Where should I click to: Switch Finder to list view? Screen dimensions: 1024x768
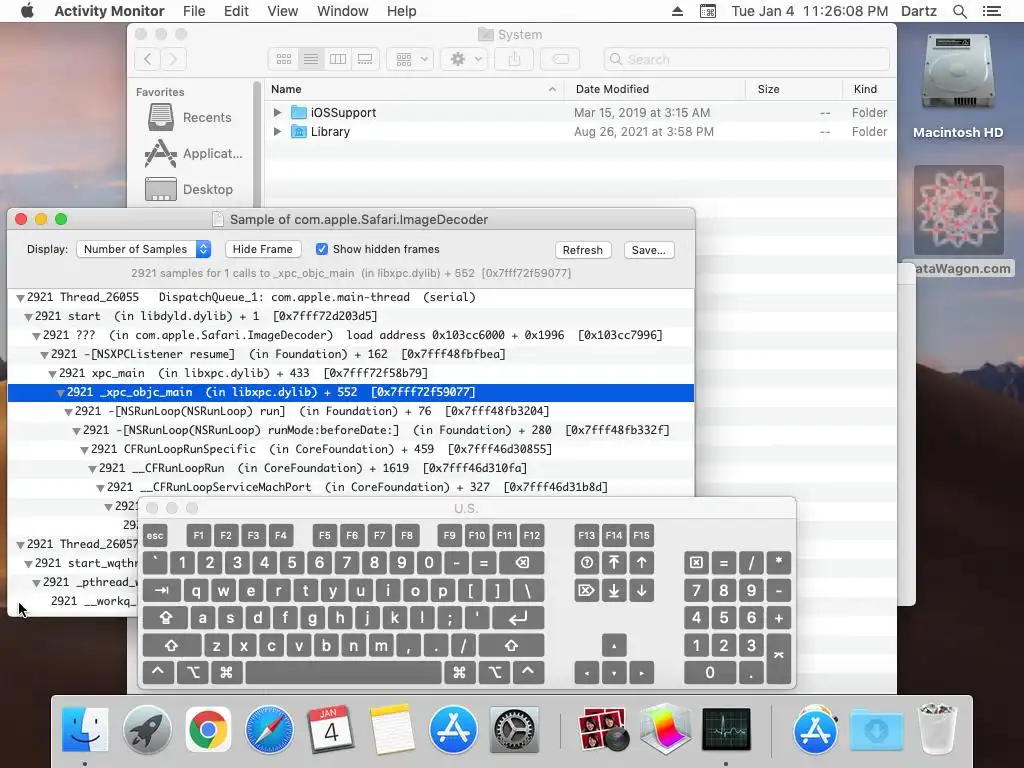(311, 59)
